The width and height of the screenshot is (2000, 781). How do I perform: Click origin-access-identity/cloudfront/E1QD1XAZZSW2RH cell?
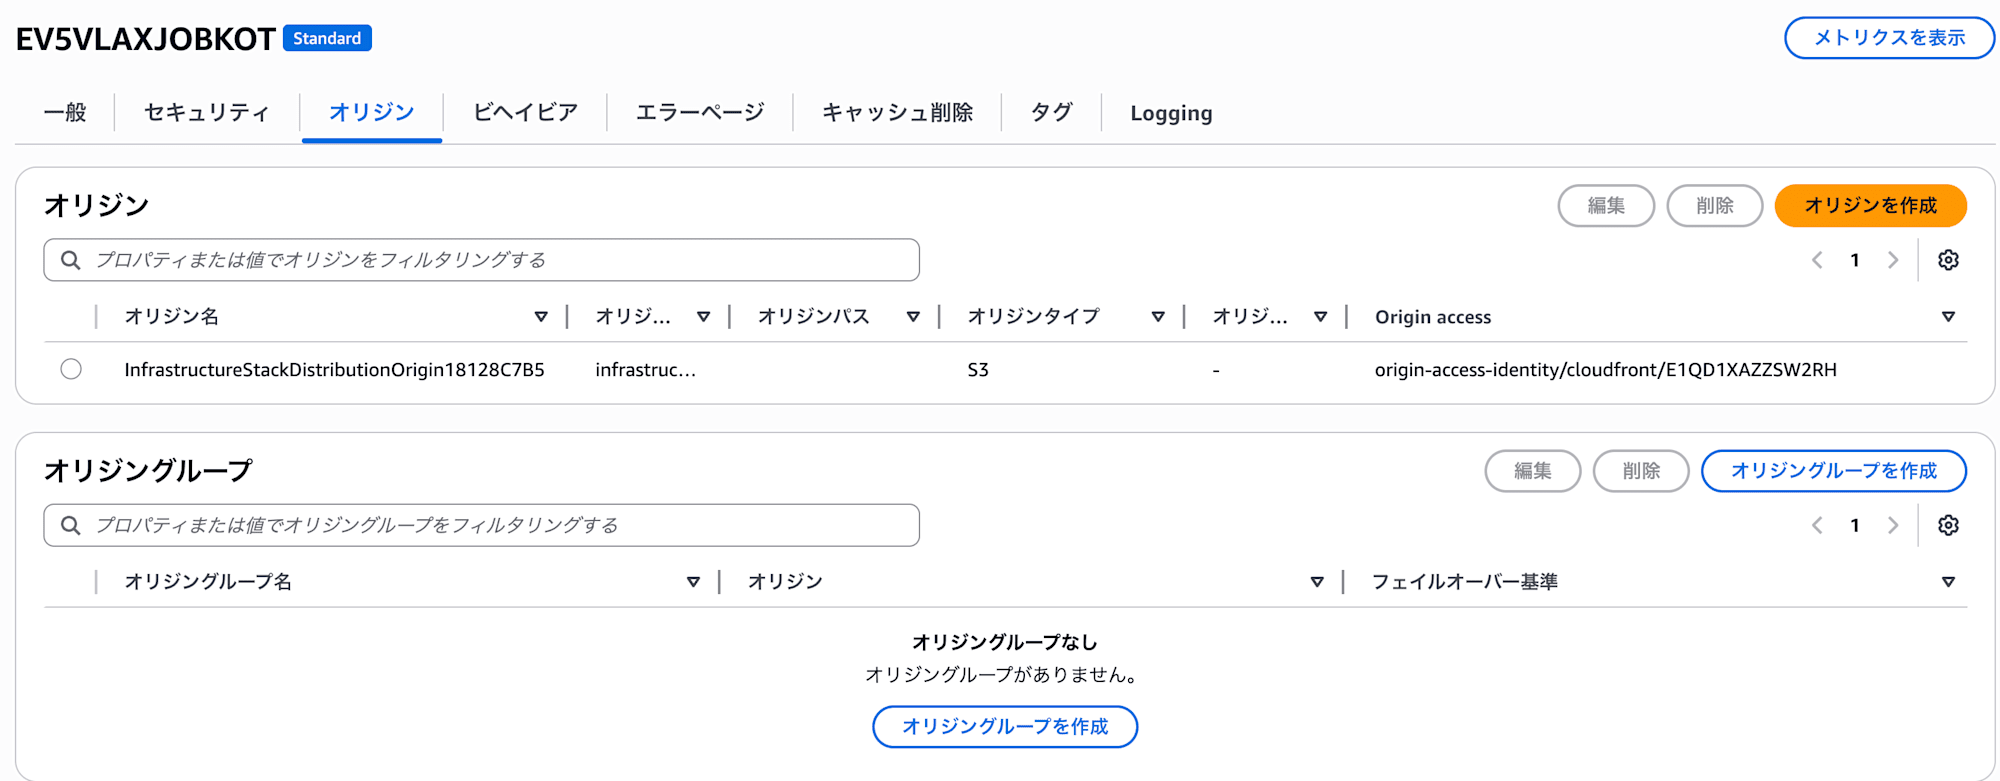(x=1605, y=370)
